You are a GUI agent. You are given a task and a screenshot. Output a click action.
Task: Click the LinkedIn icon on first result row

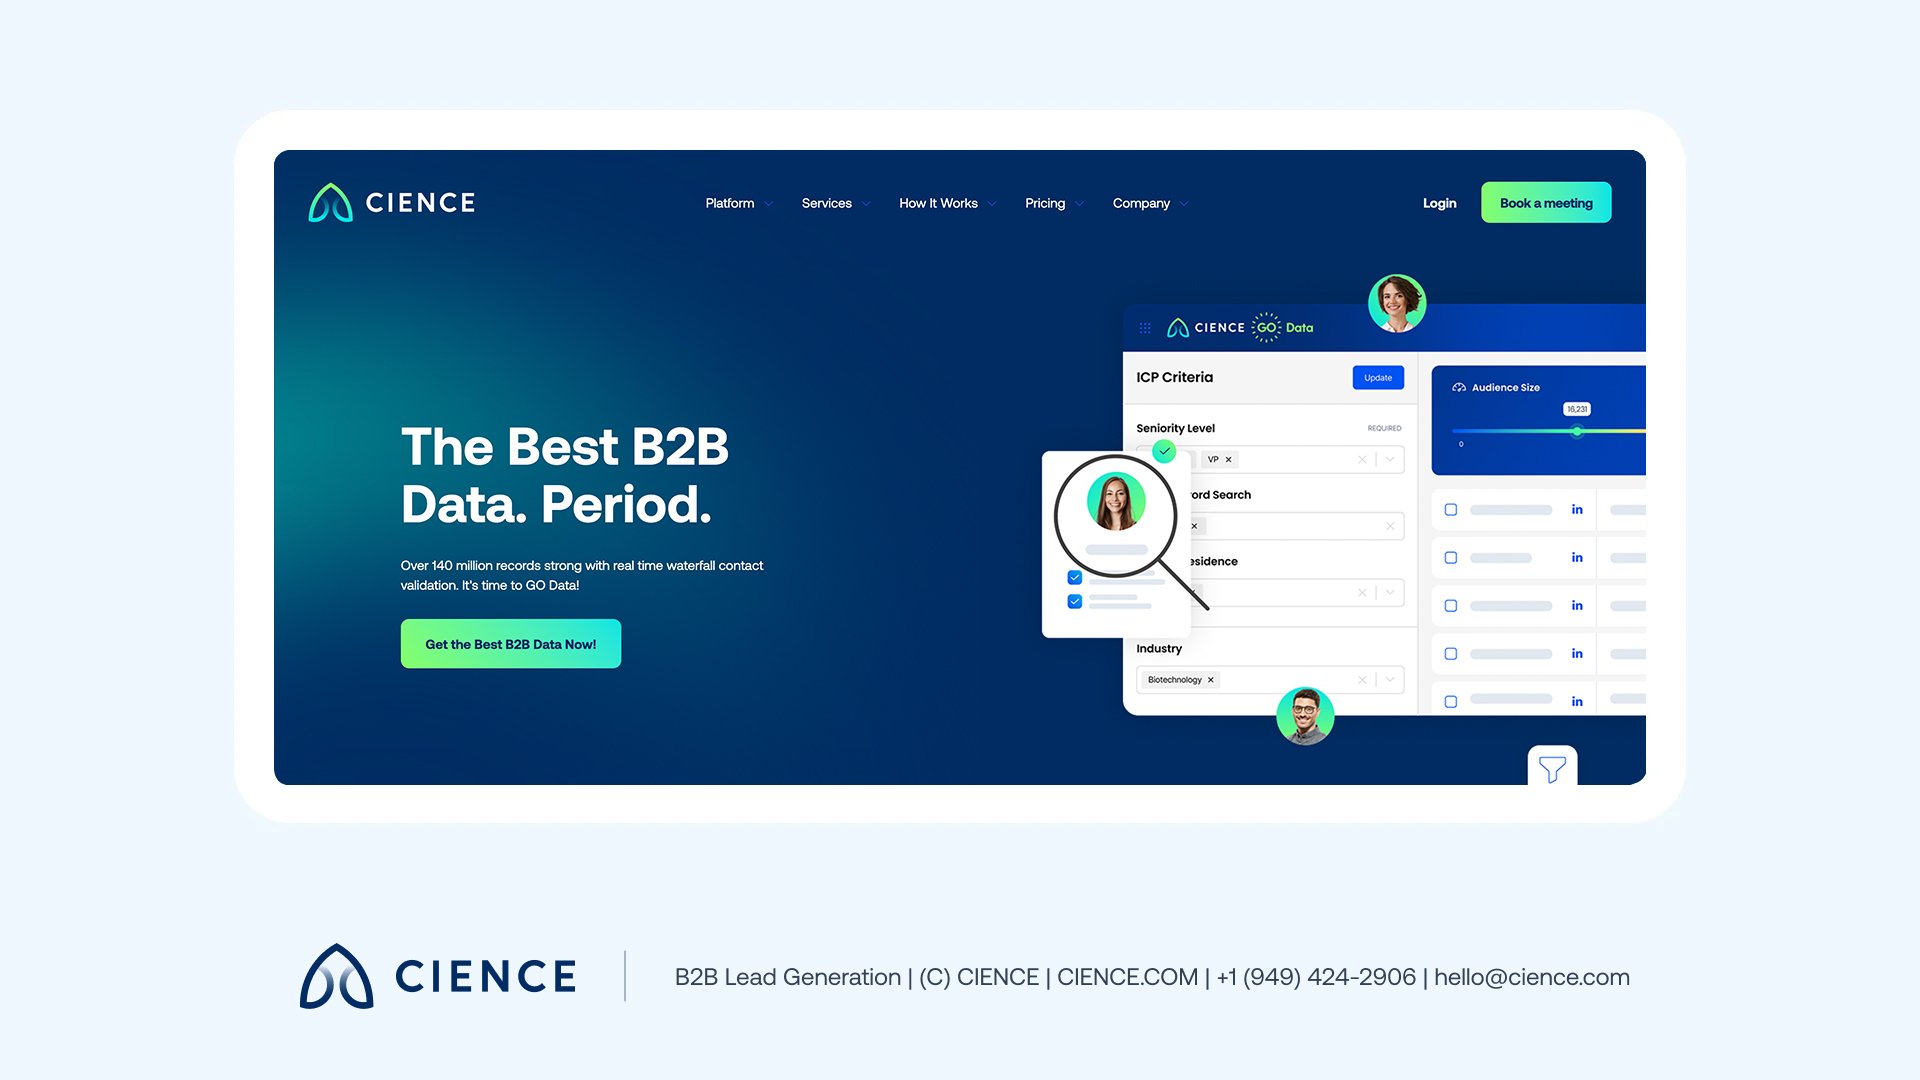(x=1577, y=508)
